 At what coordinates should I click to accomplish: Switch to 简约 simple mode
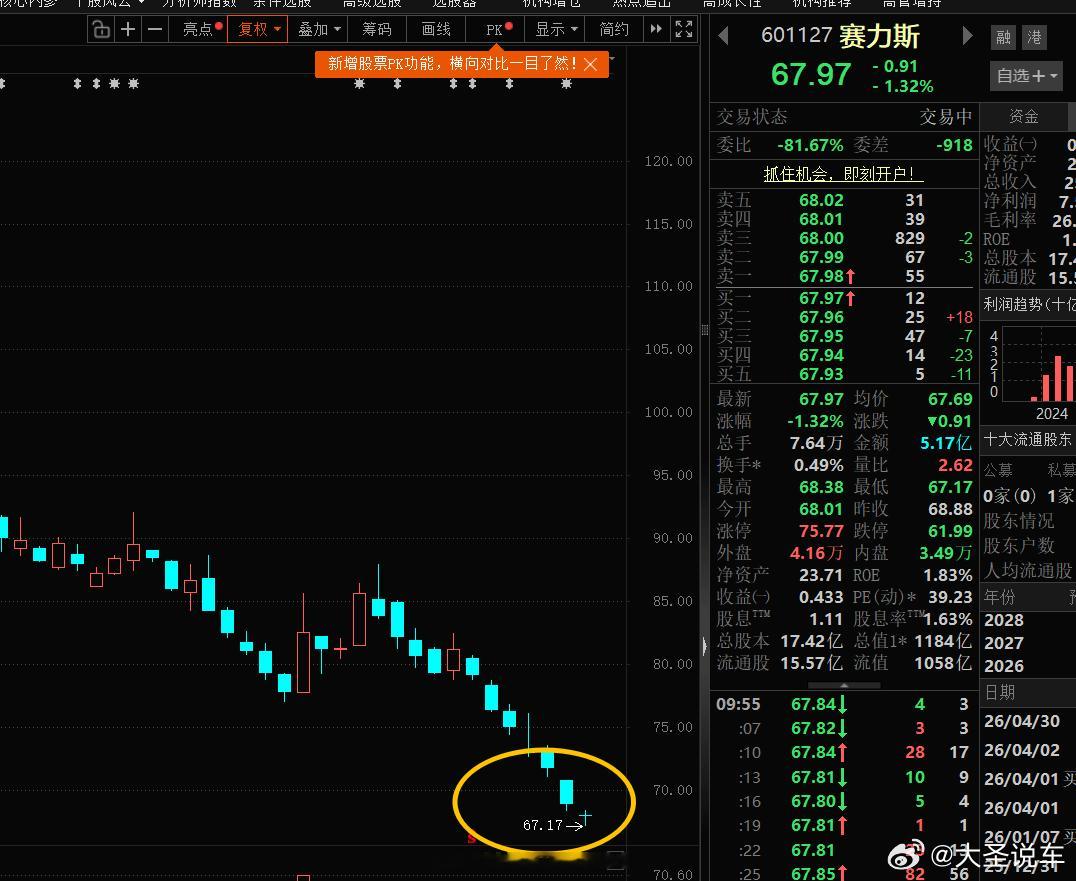[613, 30]
